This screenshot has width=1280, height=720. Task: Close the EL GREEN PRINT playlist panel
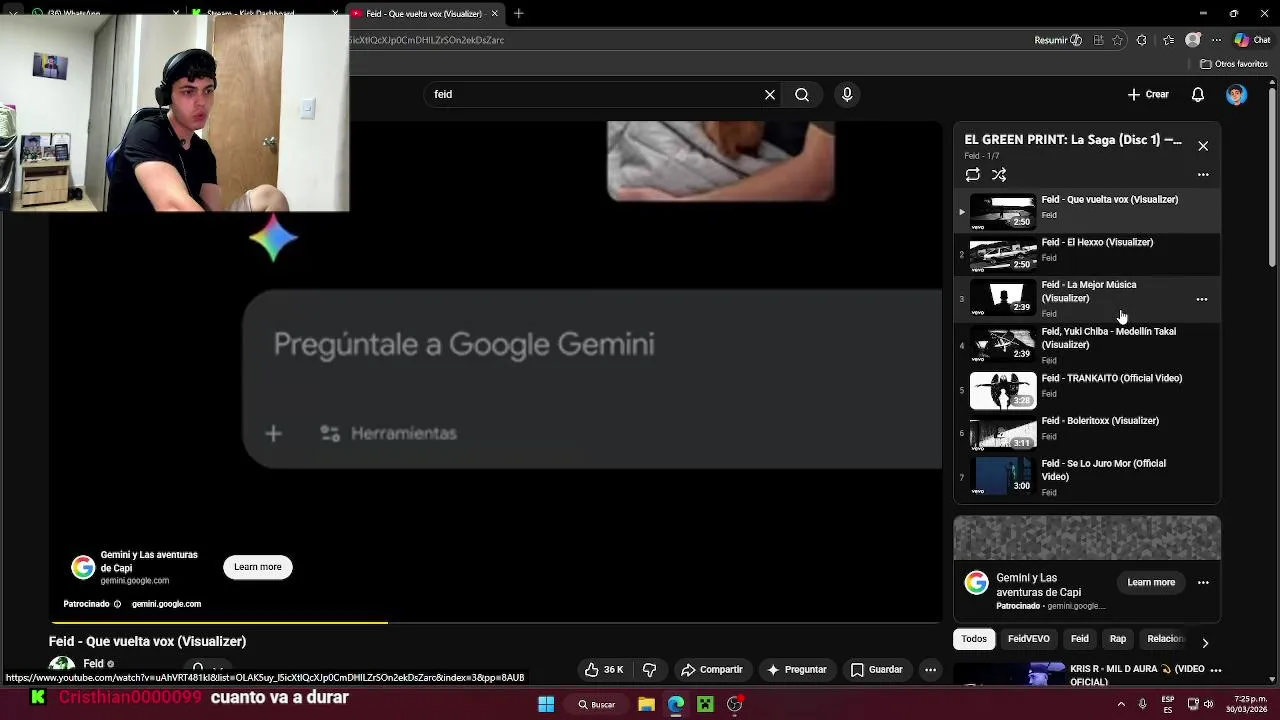(x=1203, y=146)
